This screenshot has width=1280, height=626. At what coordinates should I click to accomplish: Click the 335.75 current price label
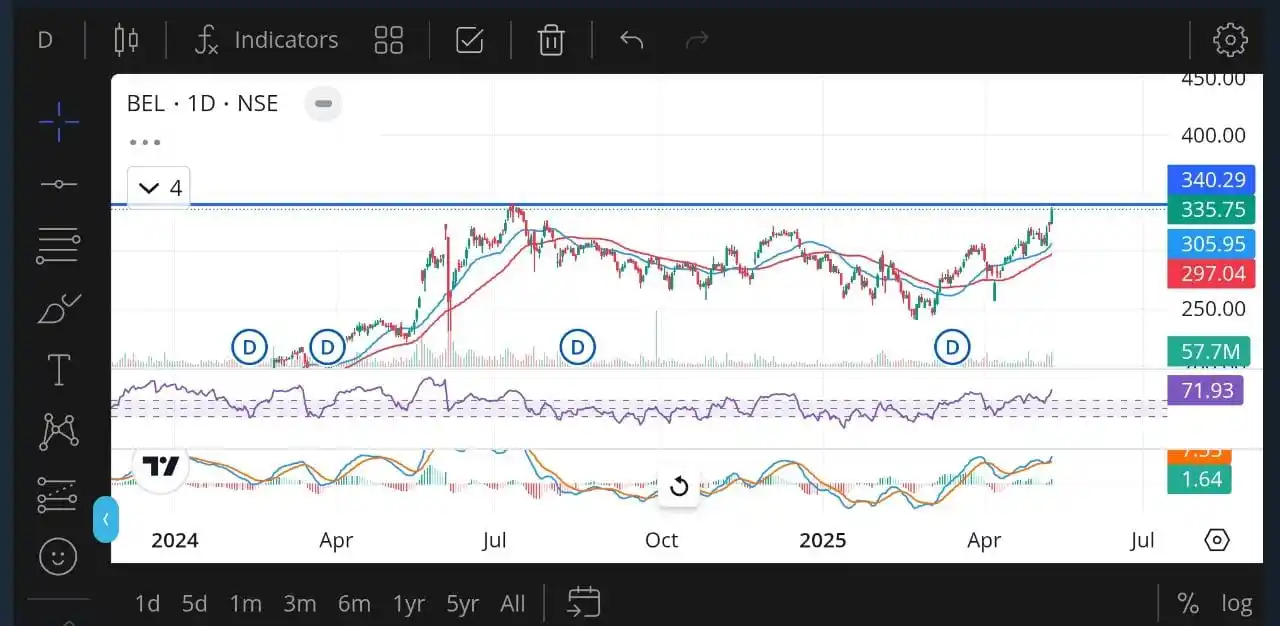[1213, 209]
